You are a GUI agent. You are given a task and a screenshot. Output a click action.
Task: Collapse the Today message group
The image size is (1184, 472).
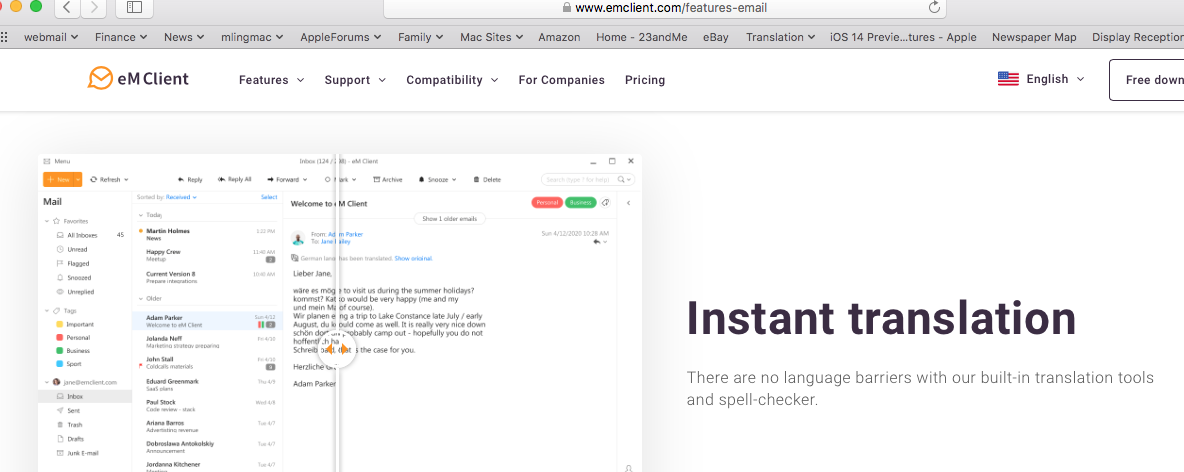140,215
